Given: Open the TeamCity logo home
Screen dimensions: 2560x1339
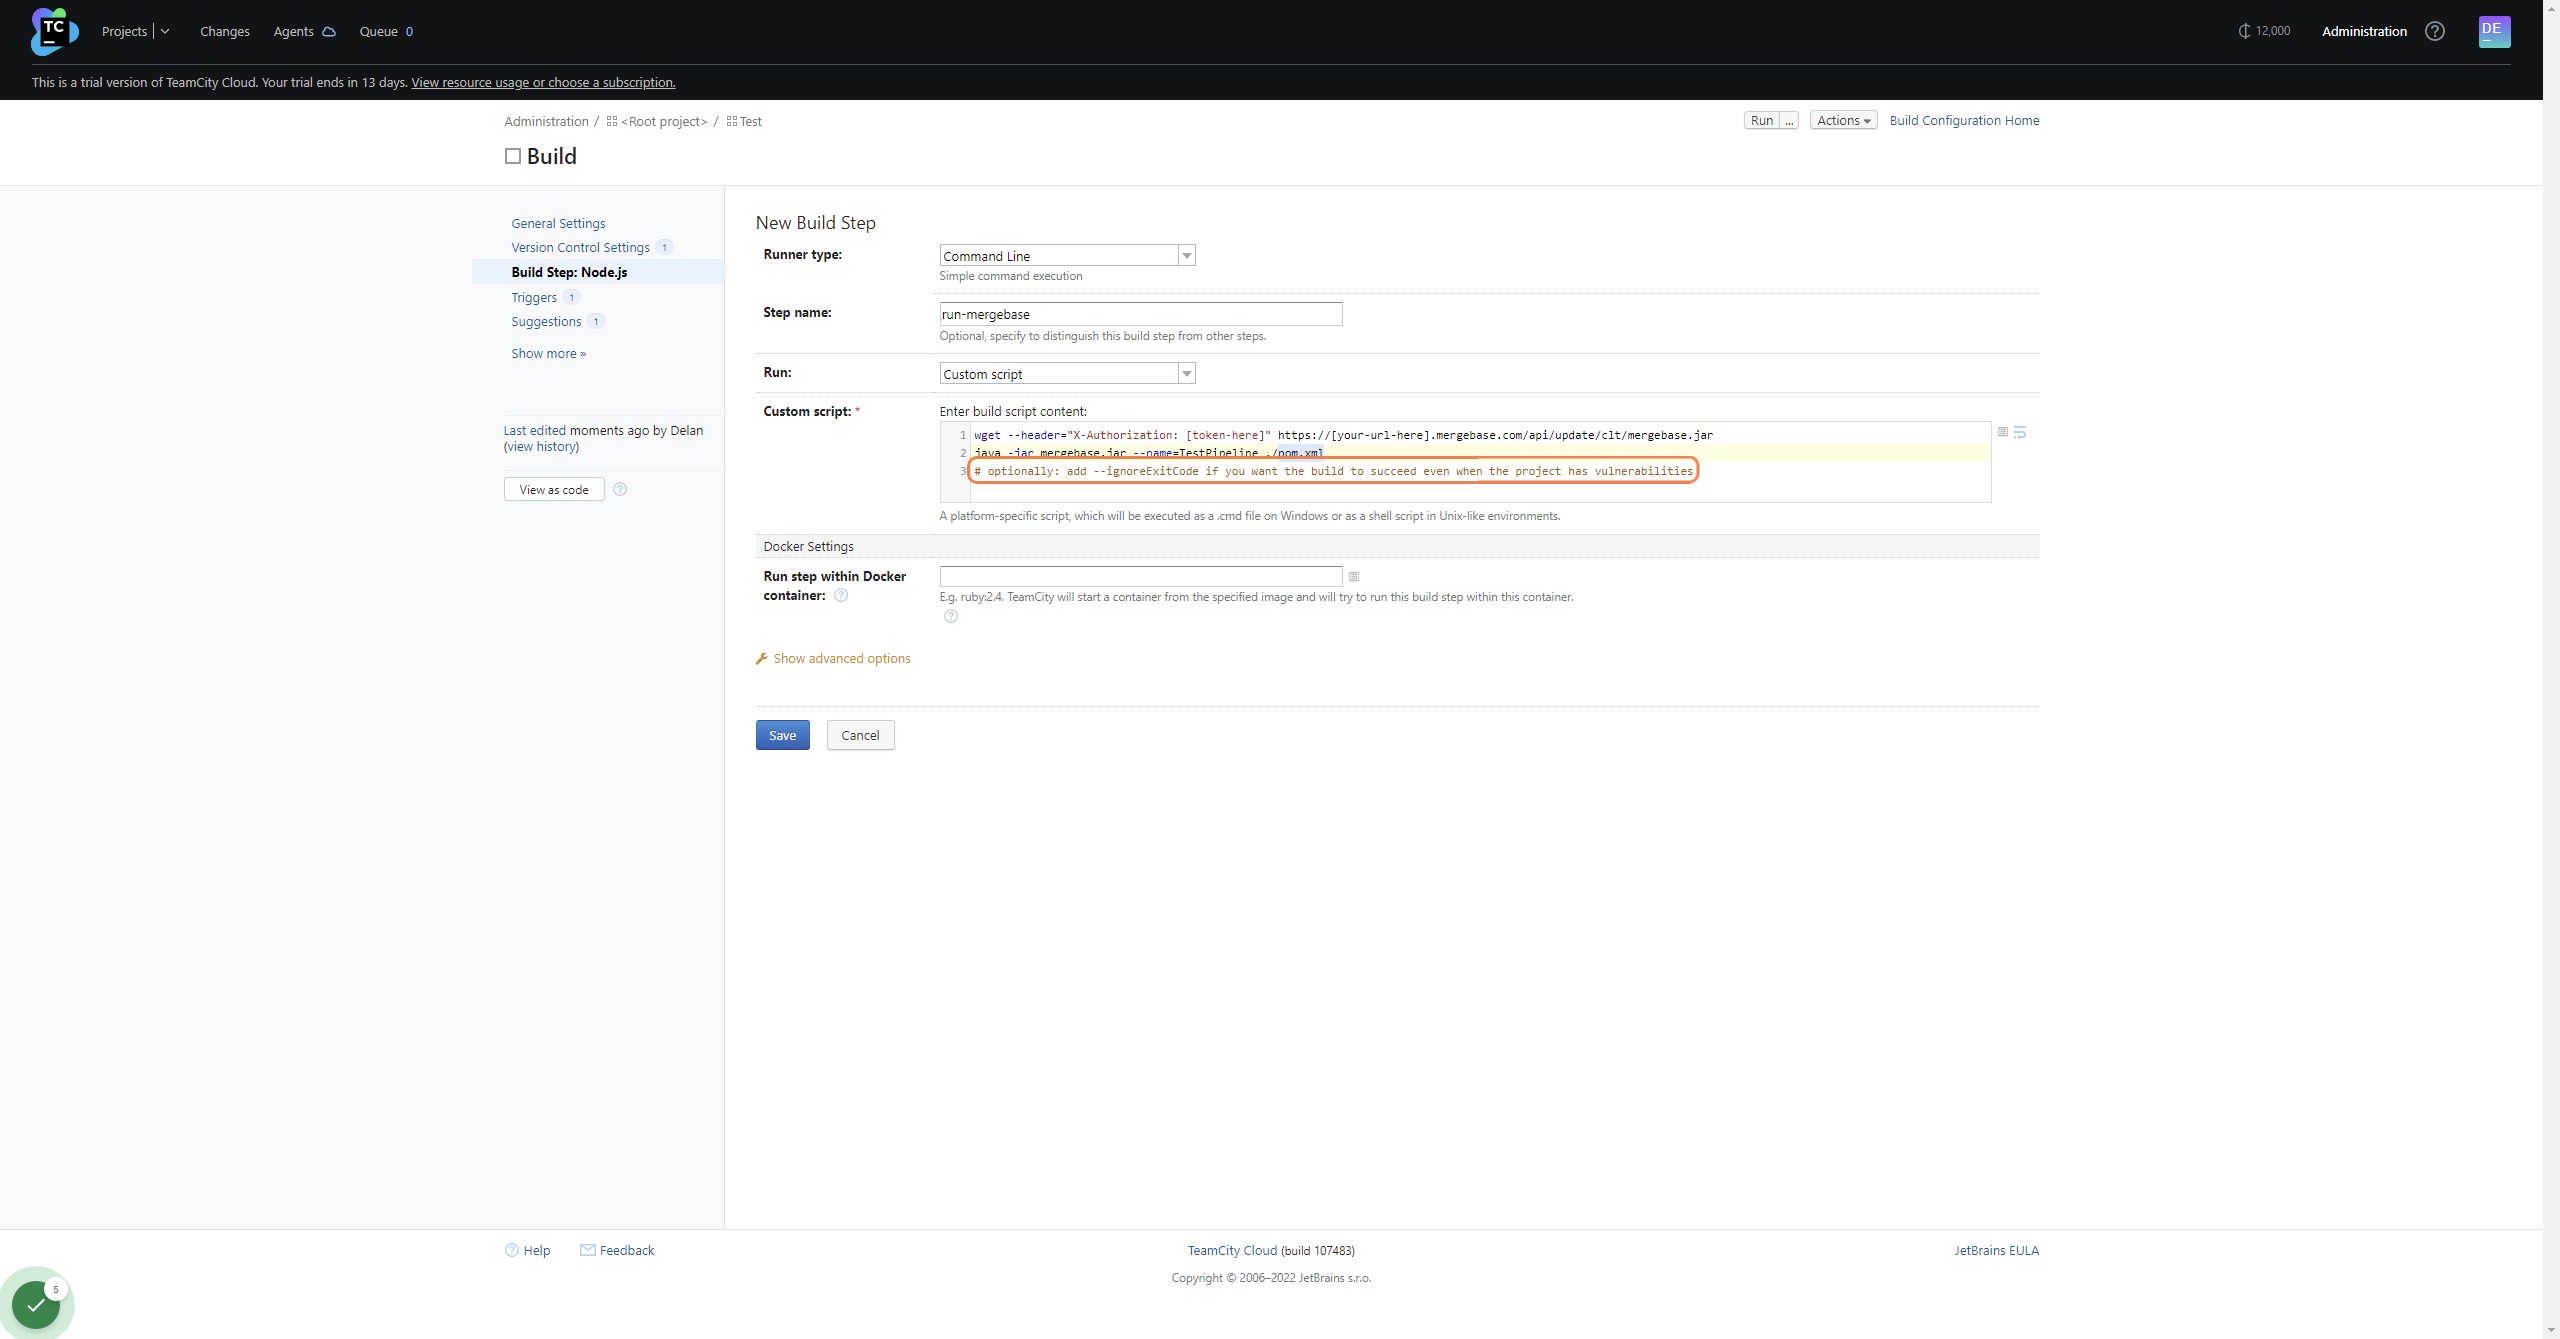Looking at the screenshot, I should 54,31.
